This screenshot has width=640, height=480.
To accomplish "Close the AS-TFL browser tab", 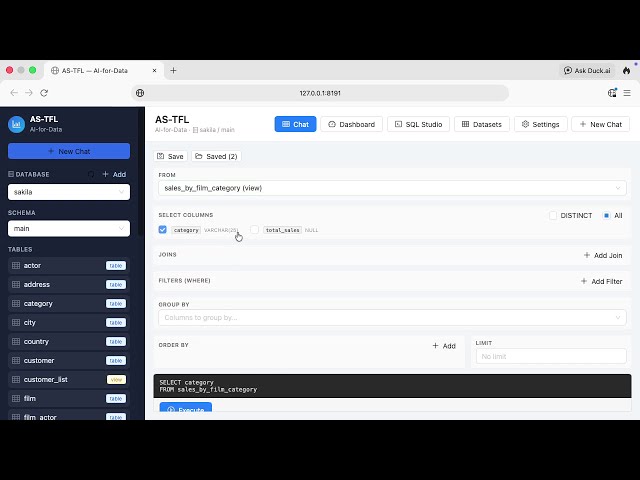I will click(154, 71).
